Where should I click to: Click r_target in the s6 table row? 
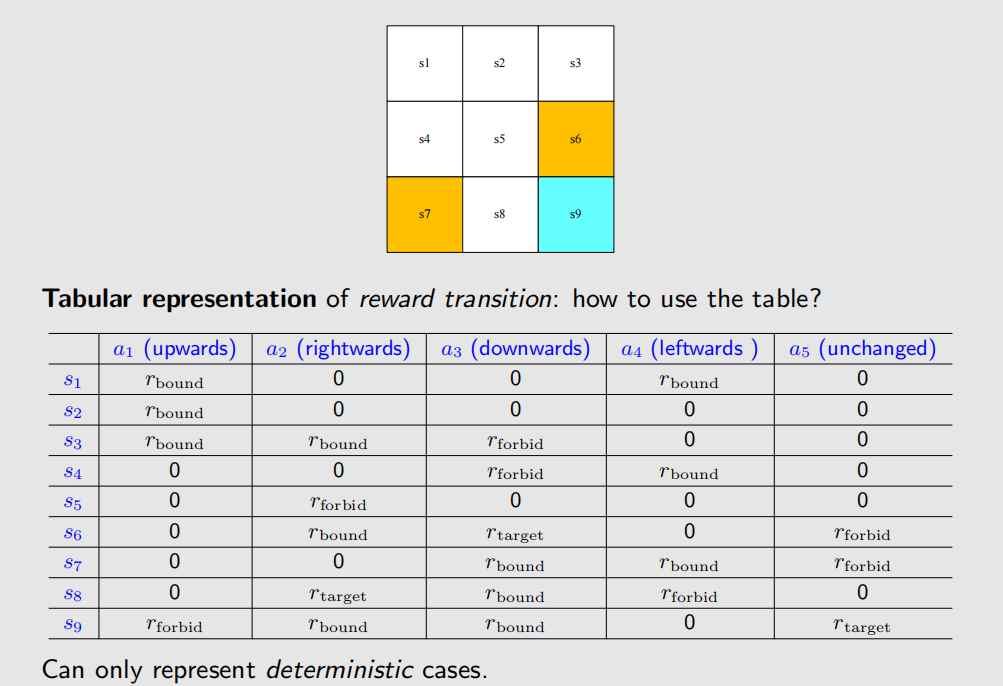click(515, 533)
